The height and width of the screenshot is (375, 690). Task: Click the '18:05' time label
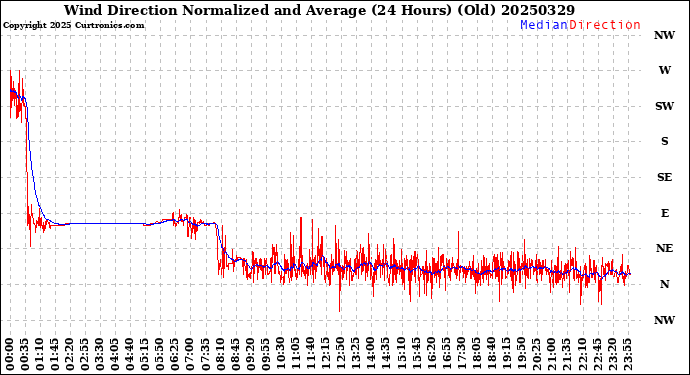pos(476,354)
